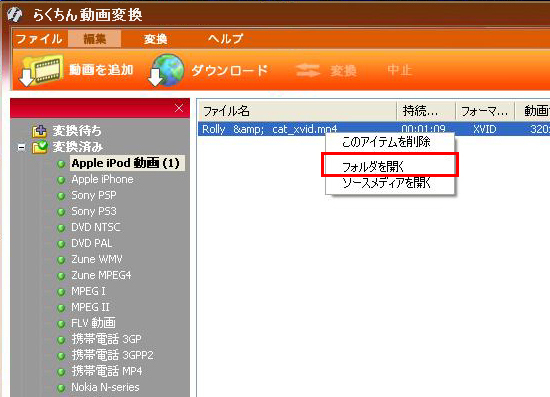Select MPEG II in the tree
The height and width of the screenshot is (397, 550).
(x=90, y=307)
